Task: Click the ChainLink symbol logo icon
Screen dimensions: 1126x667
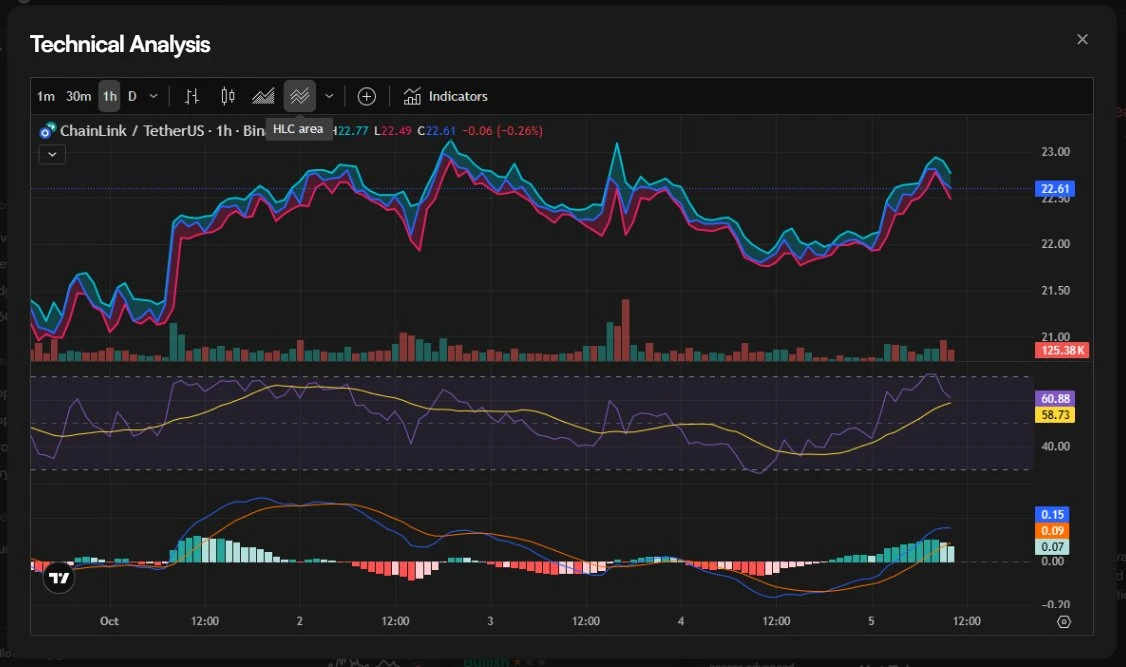Action: 48,131
